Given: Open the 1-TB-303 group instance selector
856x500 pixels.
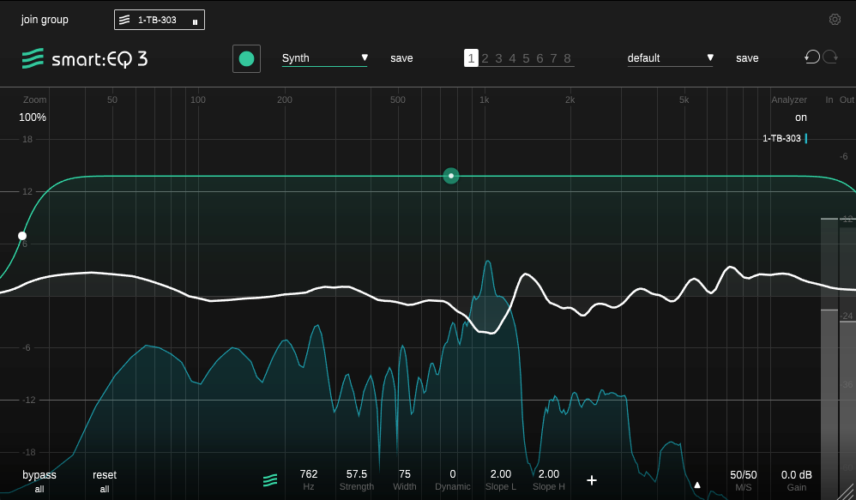Looking at the screenshot, I should click(x=159, y=20).
